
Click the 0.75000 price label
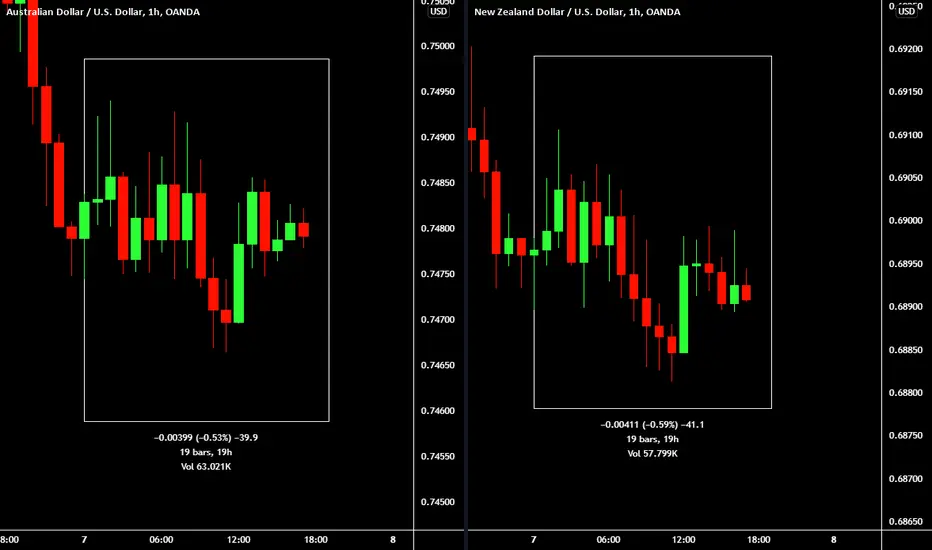437,46
